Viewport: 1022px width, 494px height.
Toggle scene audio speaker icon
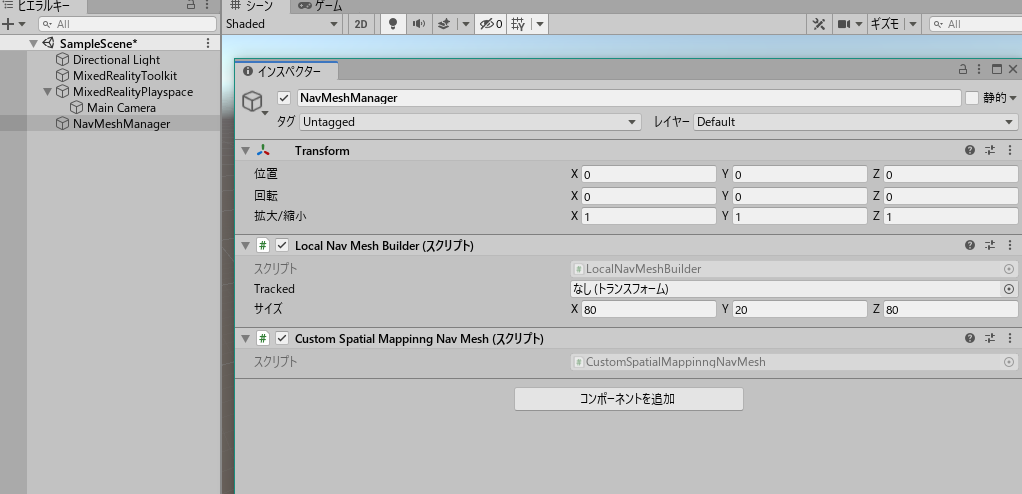click(x=418, y=24)
